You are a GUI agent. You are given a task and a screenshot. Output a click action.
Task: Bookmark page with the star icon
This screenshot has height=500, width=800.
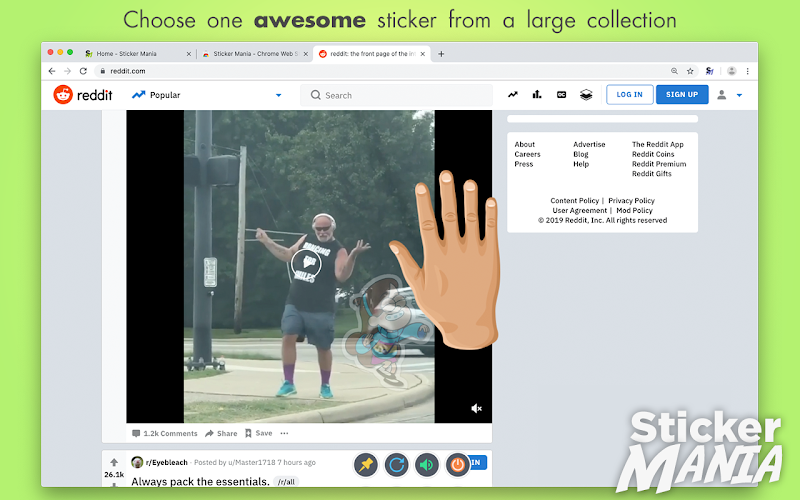click(x=690, y=71)
